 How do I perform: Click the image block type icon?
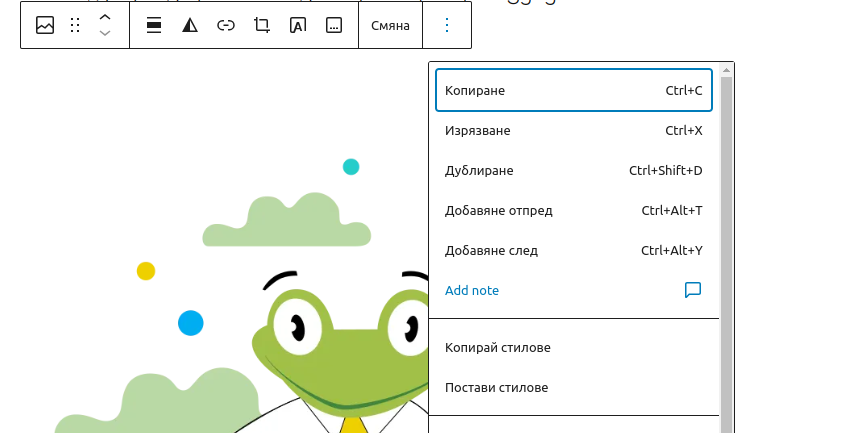point(45,26)
